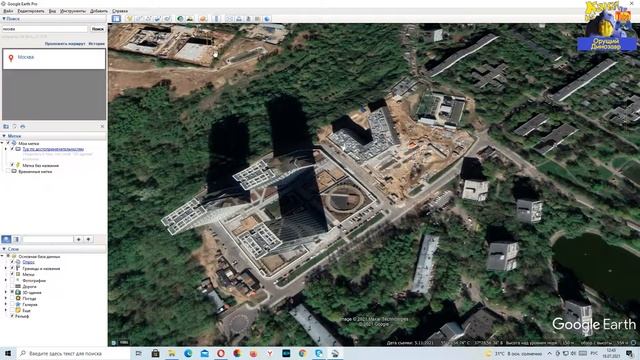Toggle Мои метки checkbox

8,143
